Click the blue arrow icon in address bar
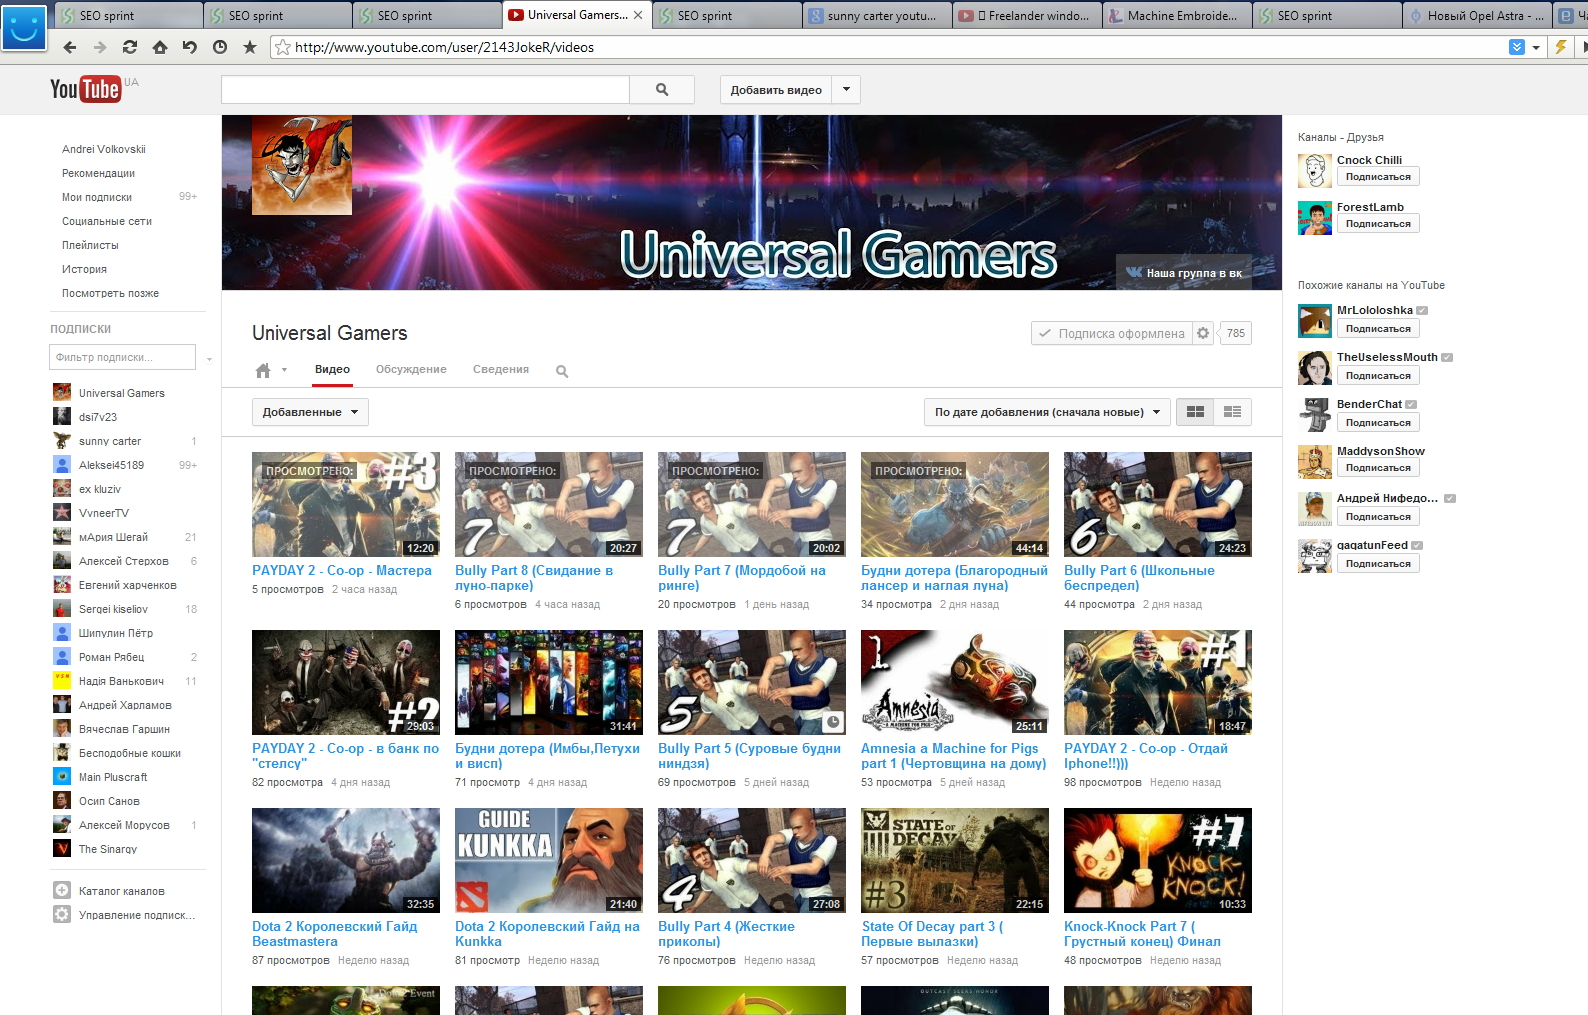 click(x=1517, y=47)
